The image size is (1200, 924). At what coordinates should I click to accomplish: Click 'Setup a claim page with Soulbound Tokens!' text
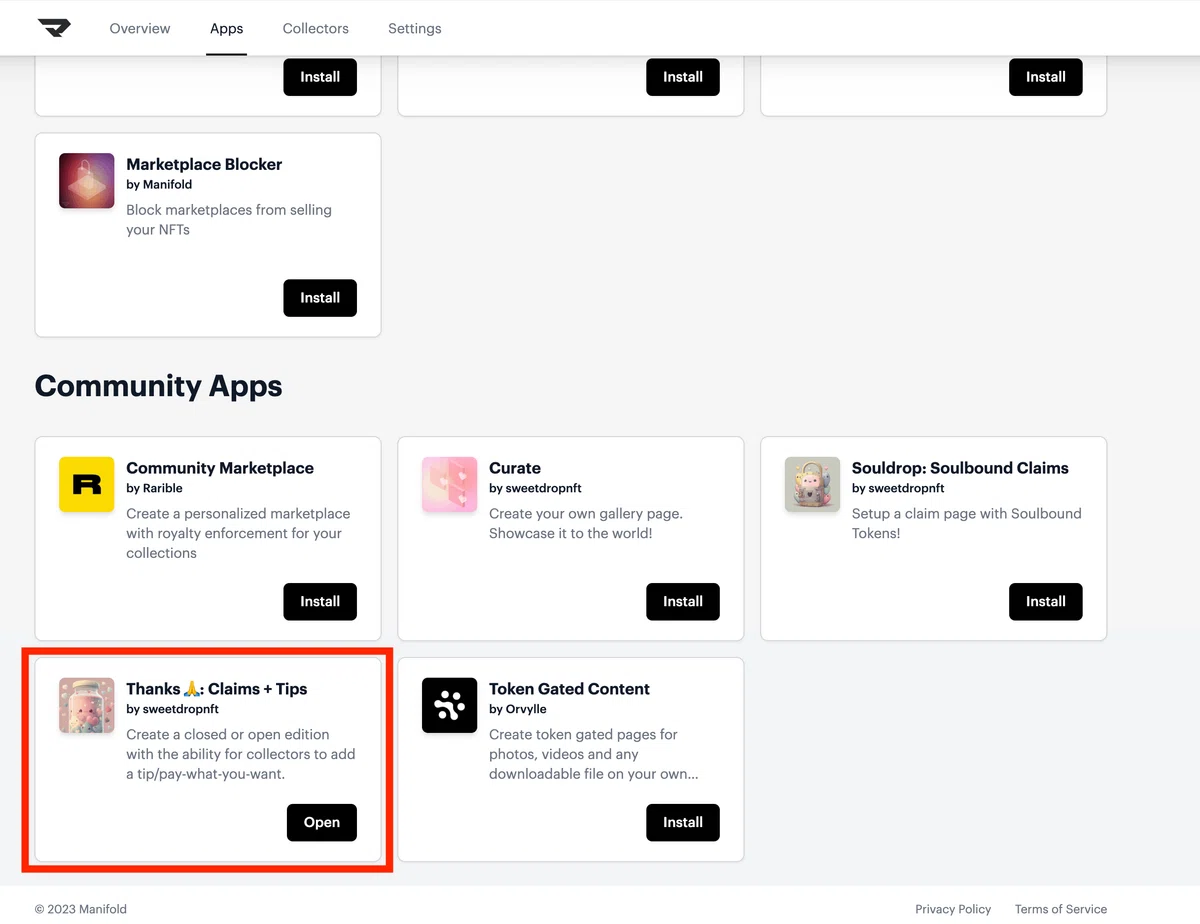[x=967, y=524]
